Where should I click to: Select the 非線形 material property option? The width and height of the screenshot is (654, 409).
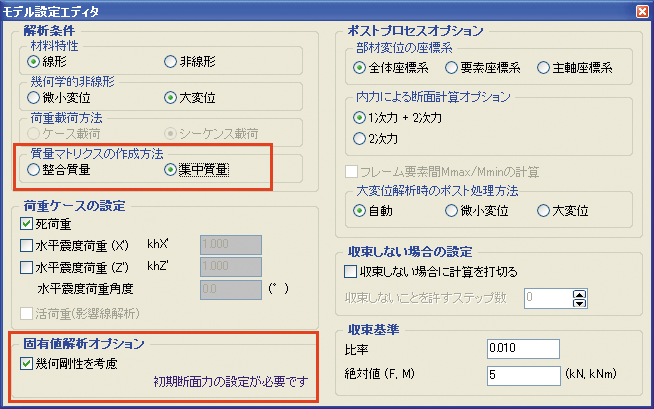click(170, 62)
